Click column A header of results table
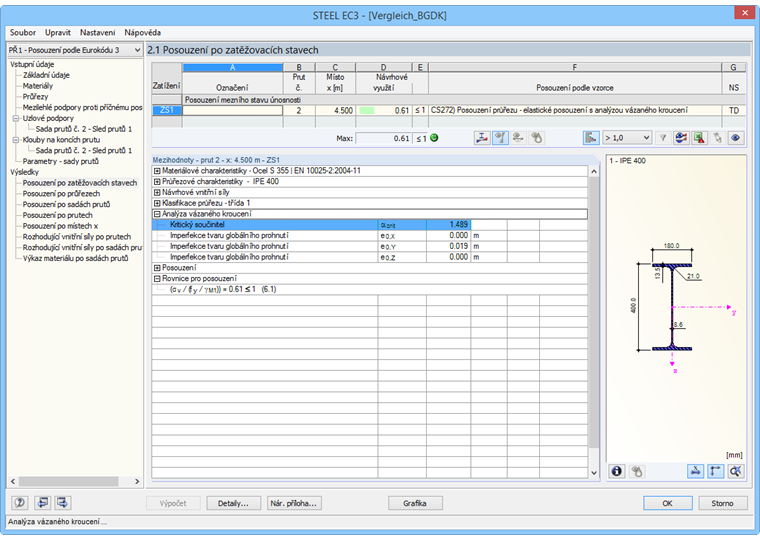Image resolution: width=760 pixels, height=541 pixels. point(233,67)
